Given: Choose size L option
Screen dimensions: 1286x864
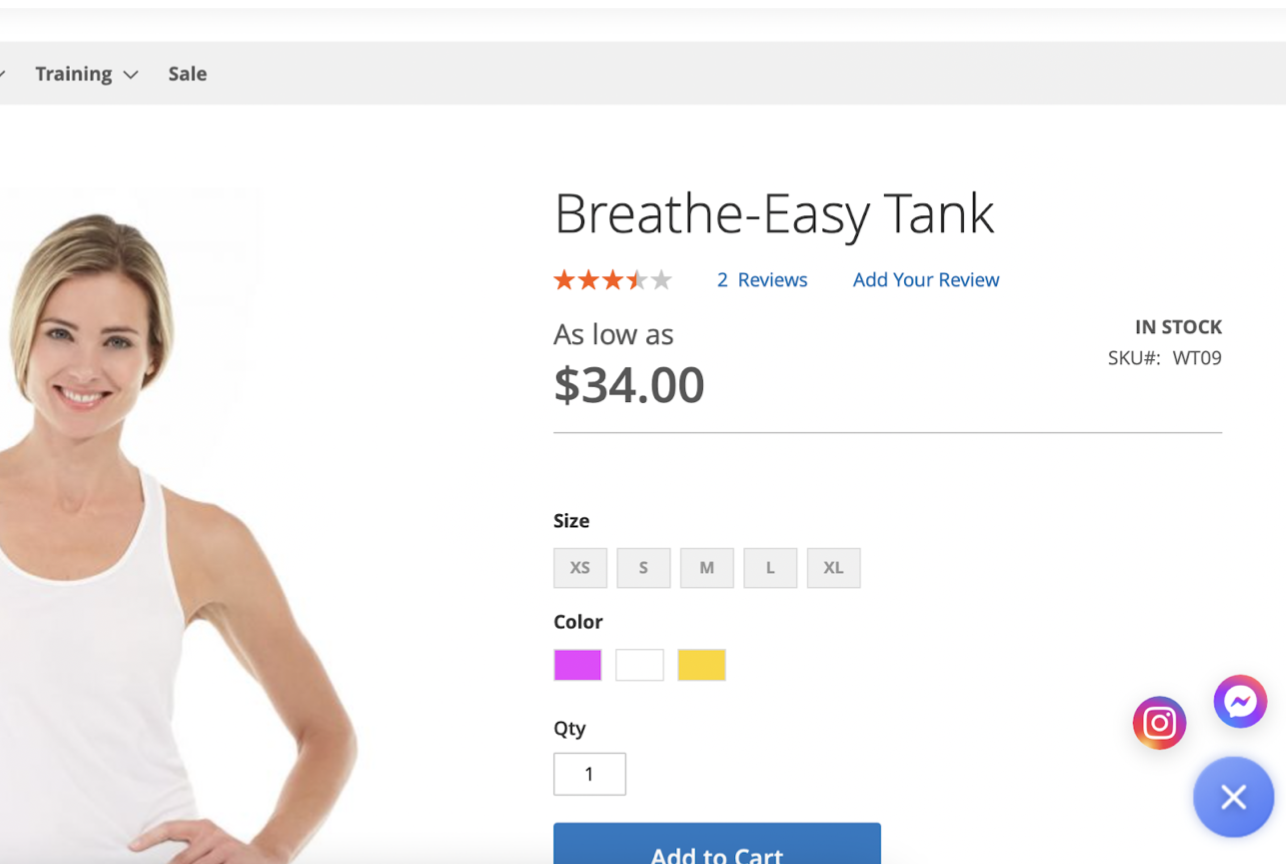Looking at the screenshot, I should pos(770,568).
